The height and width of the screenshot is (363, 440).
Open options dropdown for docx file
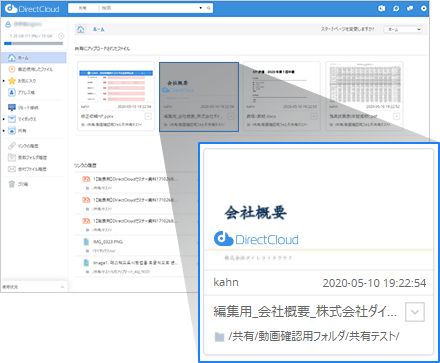[x=314, y=116]
